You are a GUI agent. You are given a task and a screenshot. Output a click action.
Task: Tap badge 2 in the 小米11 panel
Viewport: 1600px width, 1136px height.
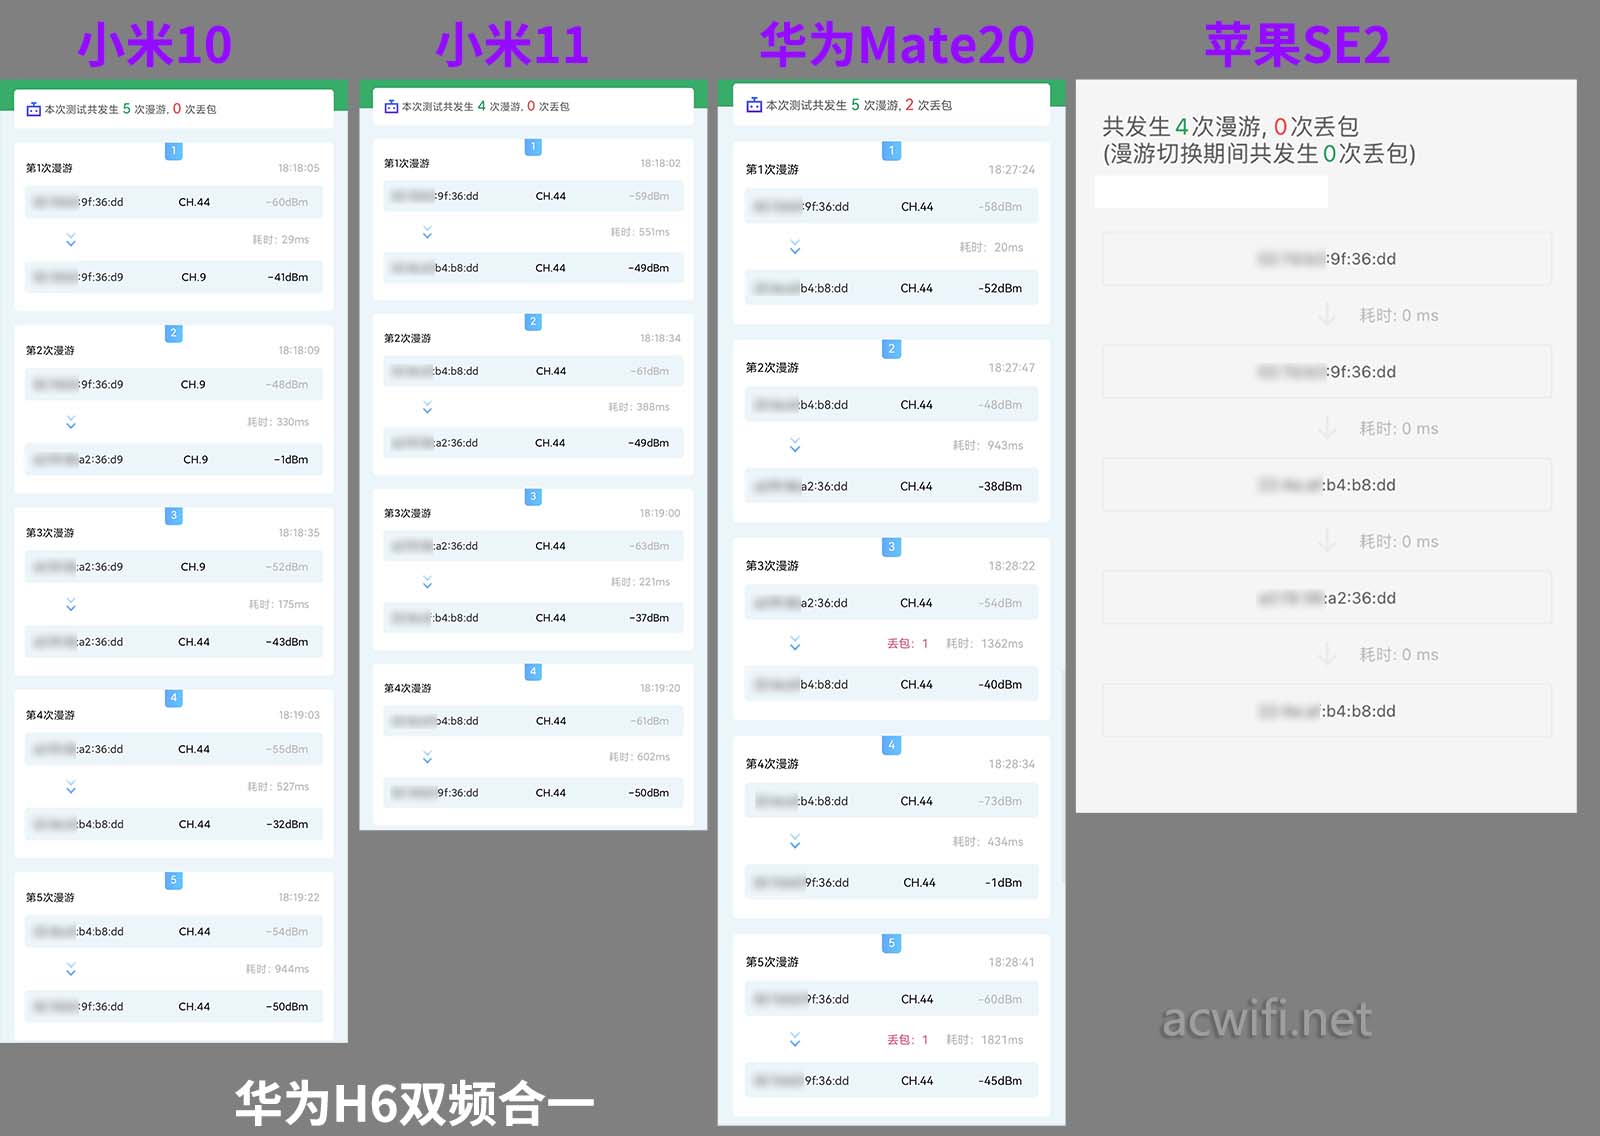533,322
